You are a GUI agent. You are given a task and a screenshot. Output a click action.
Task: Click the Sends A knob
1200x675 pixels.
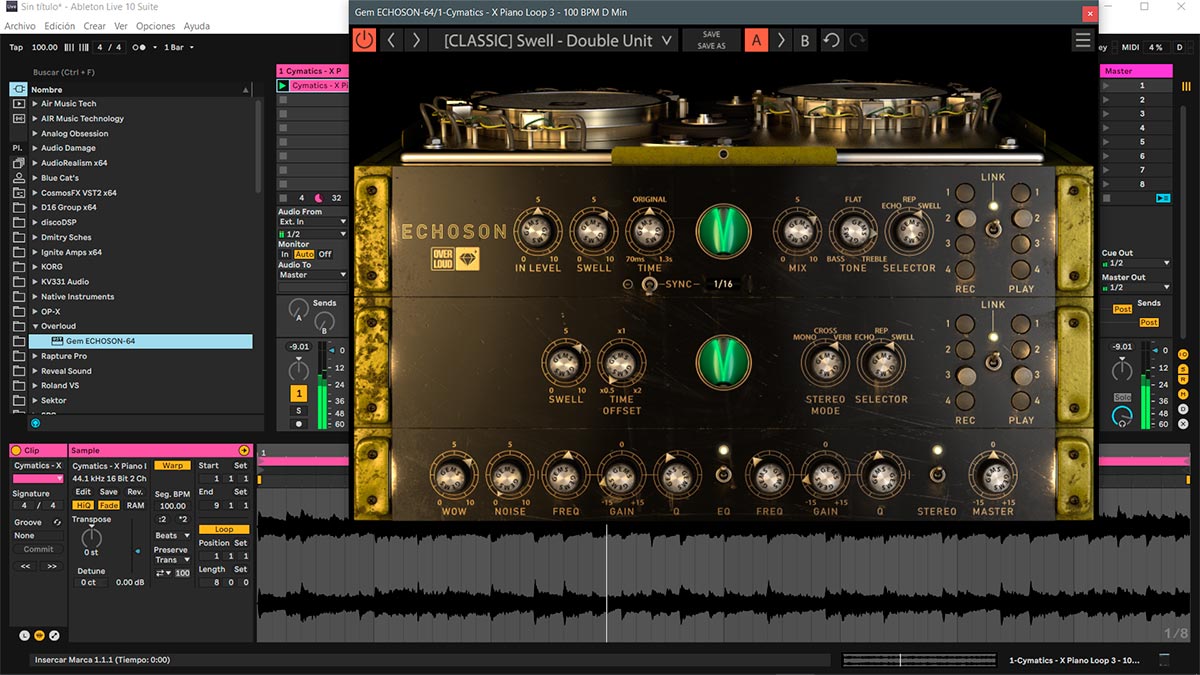tap(297, 309)
